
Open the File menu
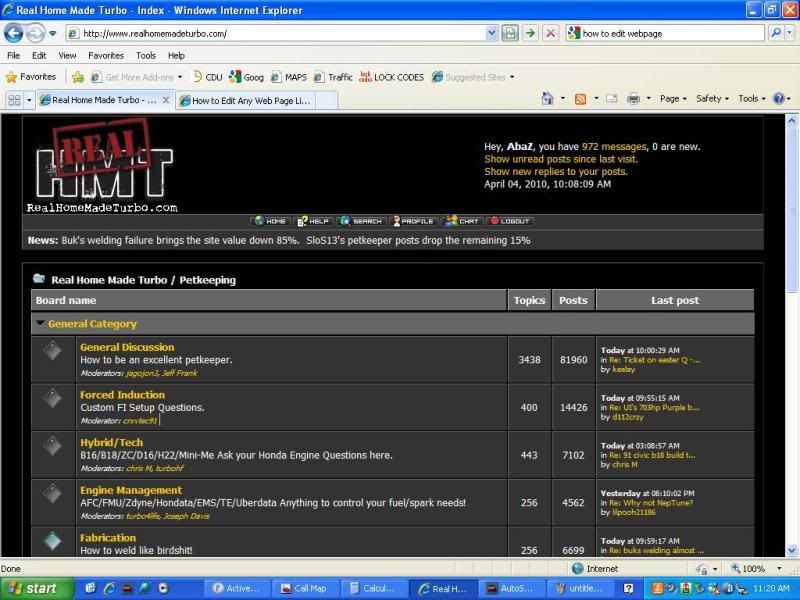click(14, 56)
